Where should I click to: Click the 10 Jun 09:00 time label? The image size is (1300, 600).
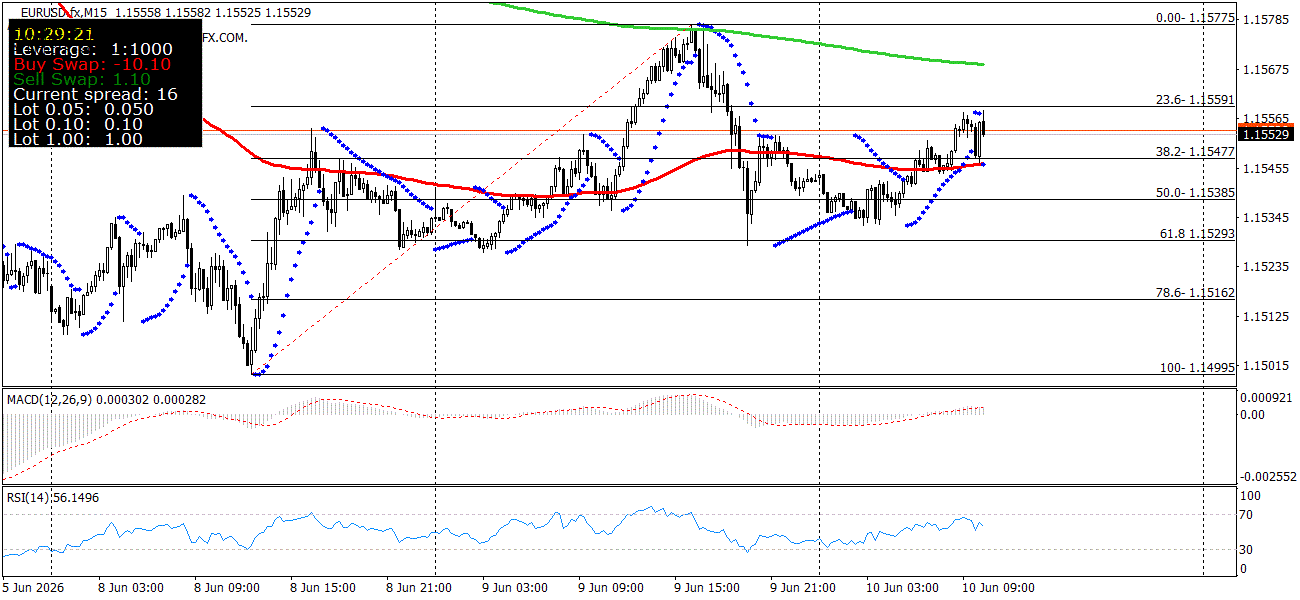click(x=998, y=587)
